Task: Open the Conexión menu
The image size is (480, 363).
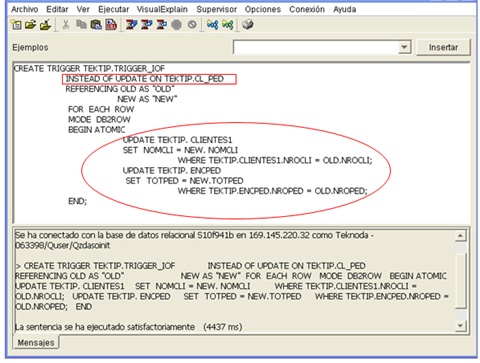Action: coord(307,9)
